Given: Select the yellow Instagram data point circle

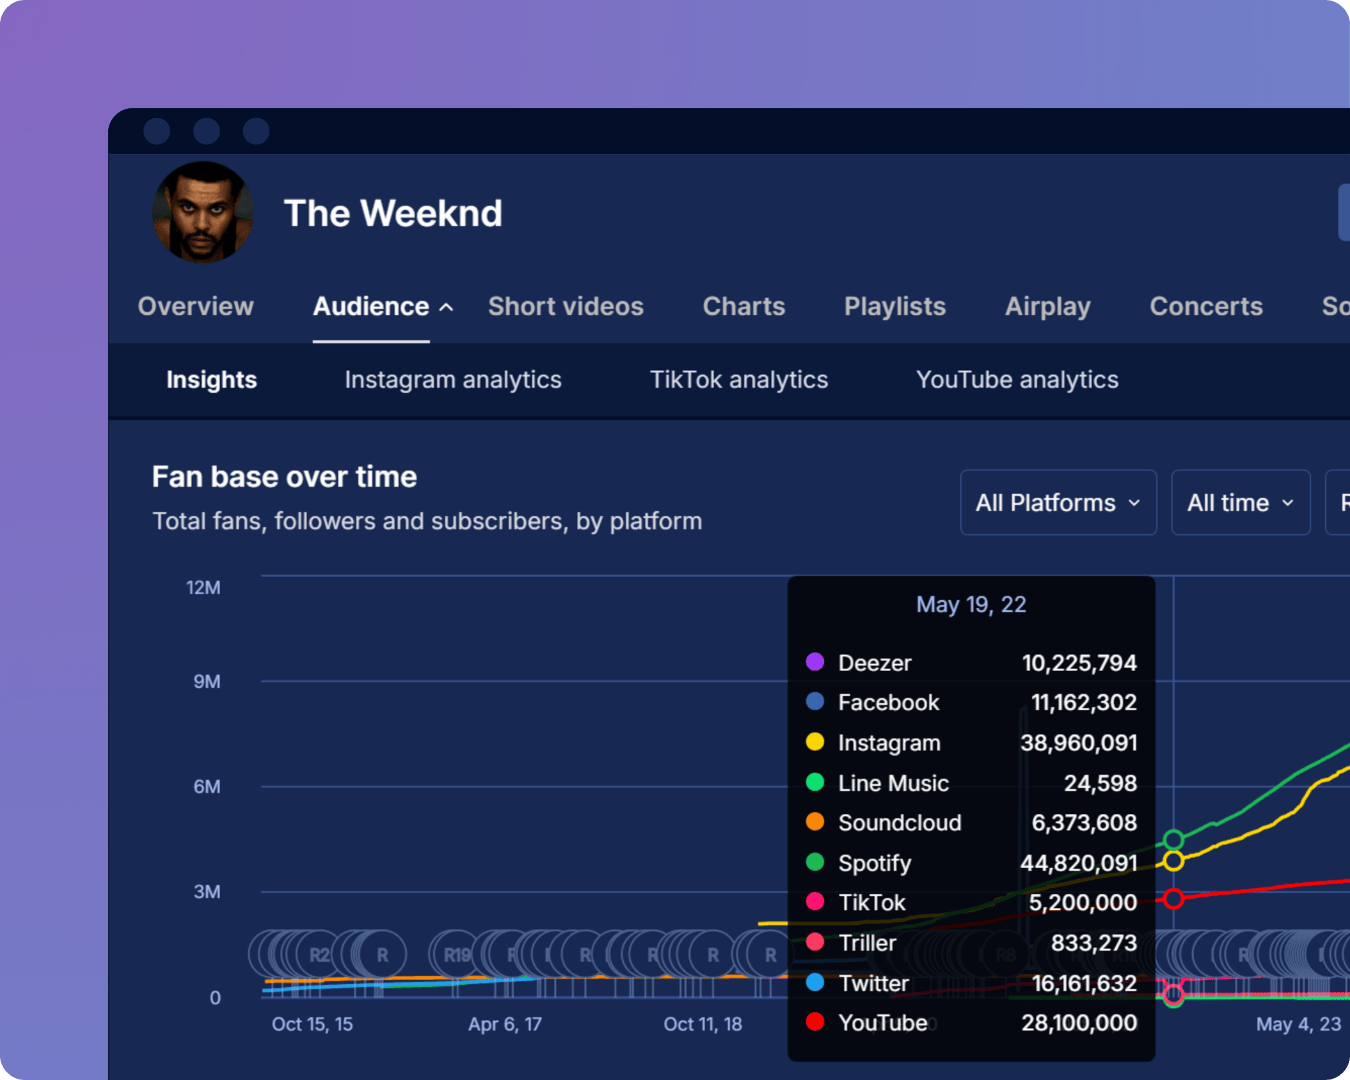Looking at the screenshot, I should point(1174,861).
